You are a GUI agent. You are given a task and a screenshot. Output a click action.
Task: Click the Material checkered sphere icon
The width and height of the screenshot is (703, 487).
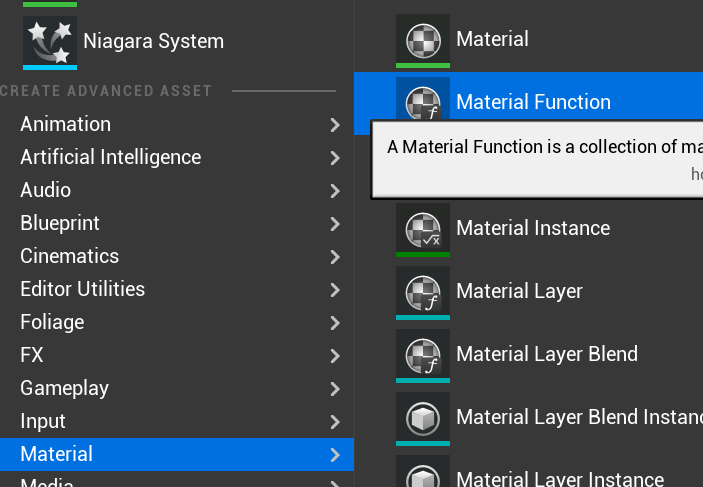point(423,40)
